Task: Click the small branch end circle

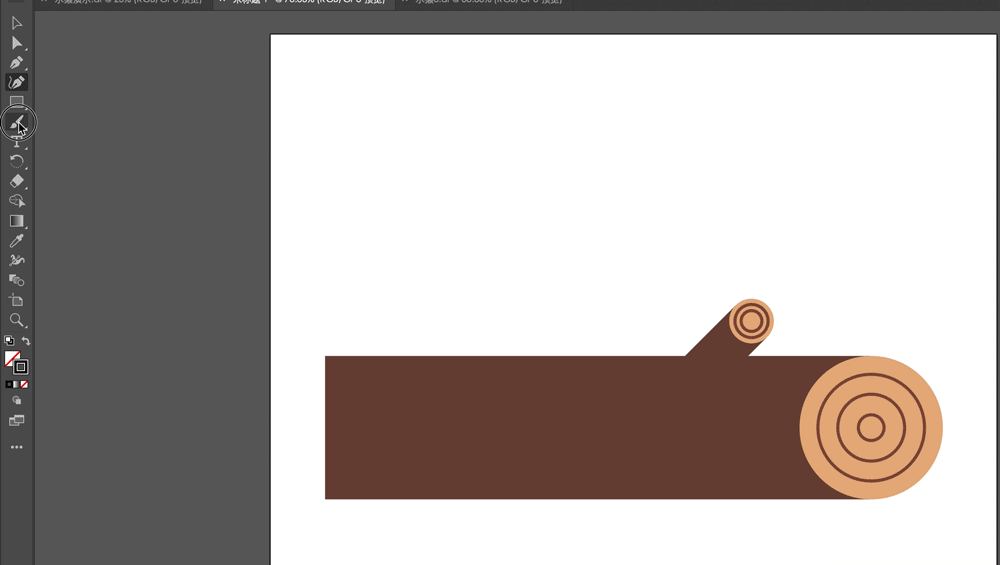Action: 751,321
